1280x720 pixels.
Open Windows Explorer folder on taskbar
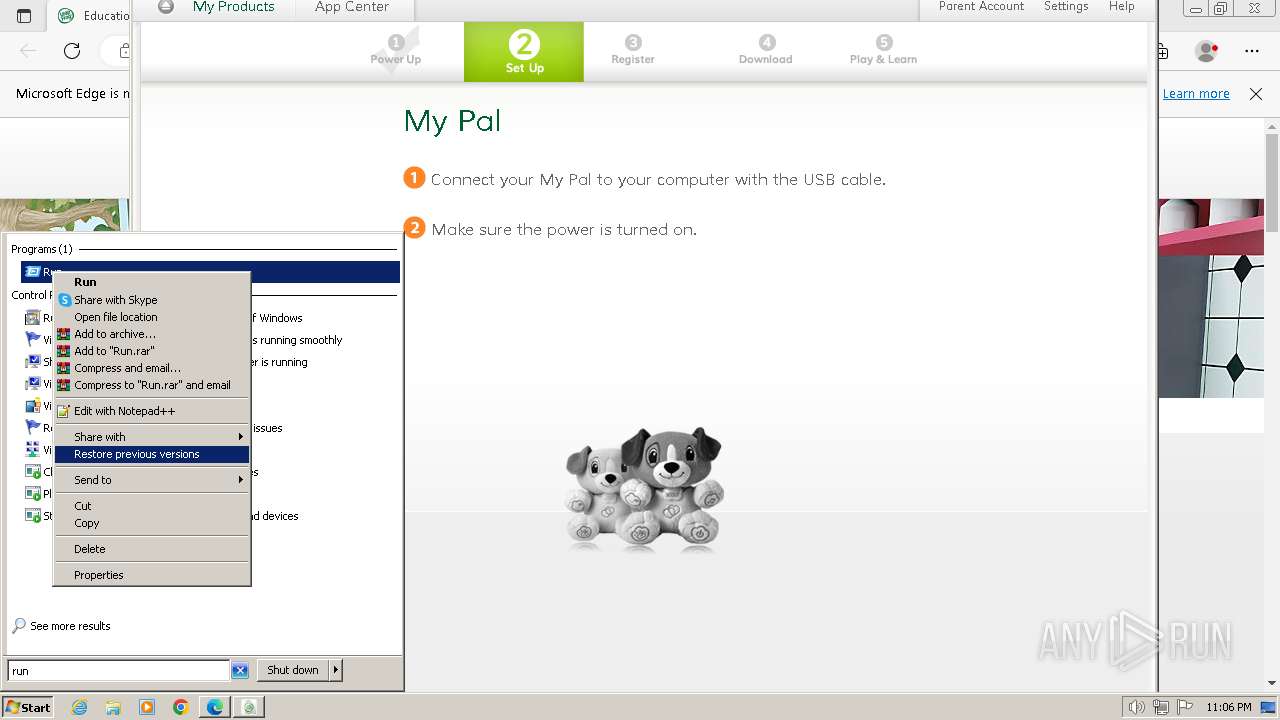(113, 707)
